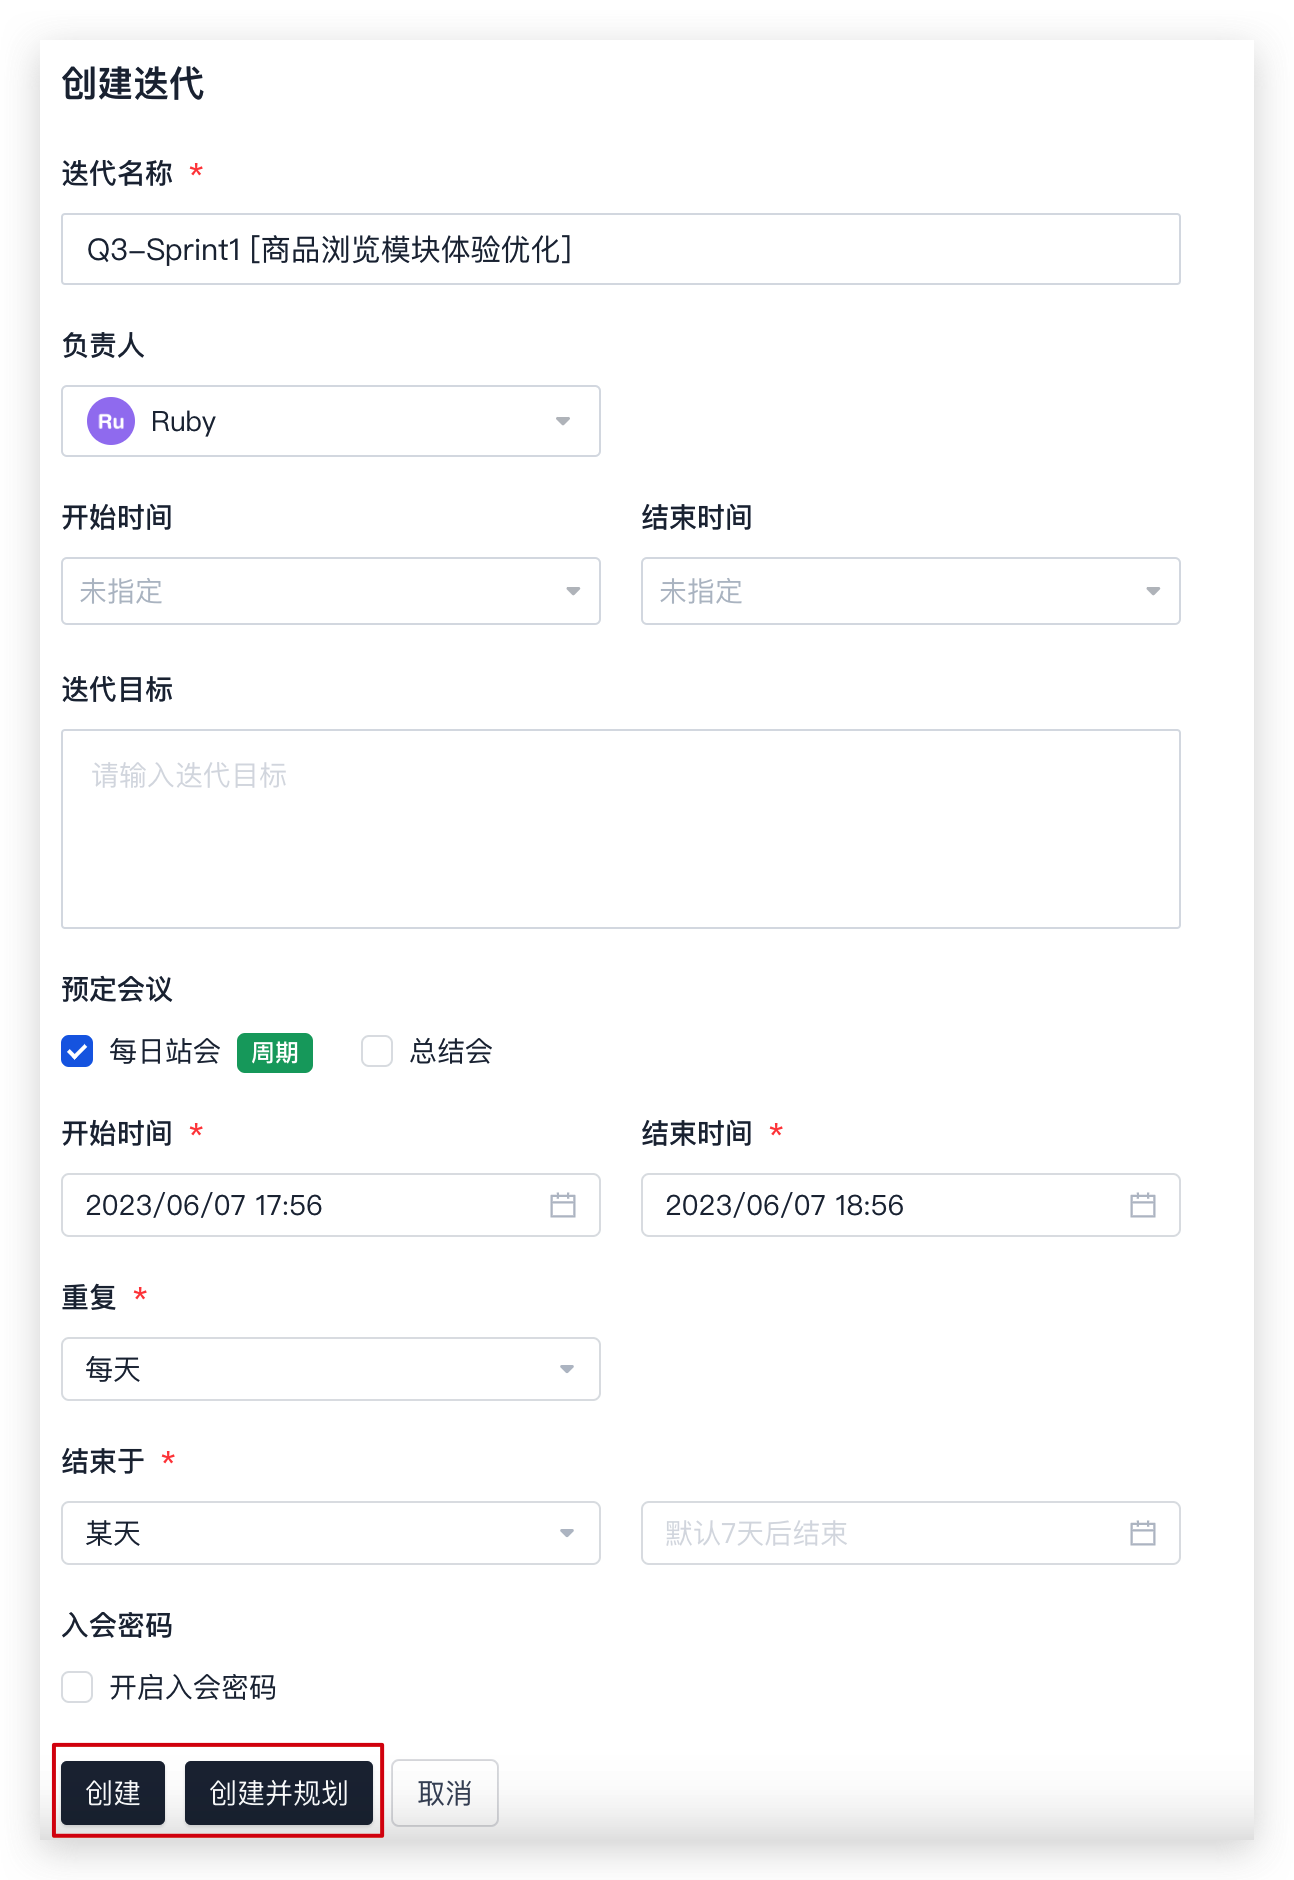Image resolution: width=1294 pixels, height=1880 pixels.
Task: Click the green 周期 badge
Action: tap(275, 1052)
